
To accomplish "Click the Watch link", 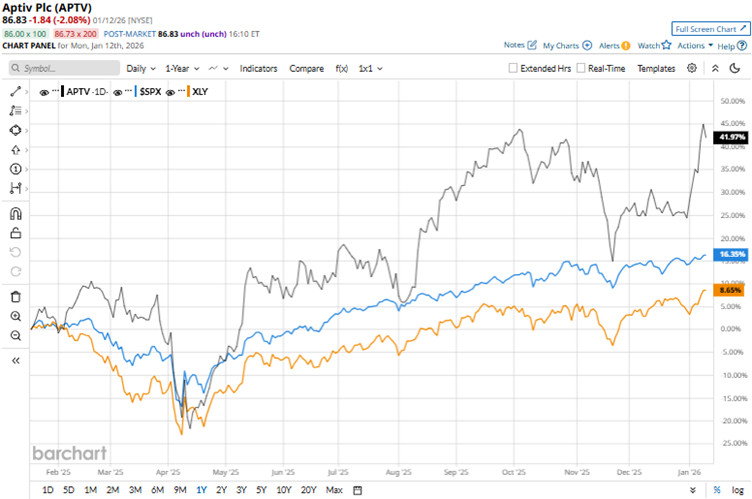I will click(648, 46).
